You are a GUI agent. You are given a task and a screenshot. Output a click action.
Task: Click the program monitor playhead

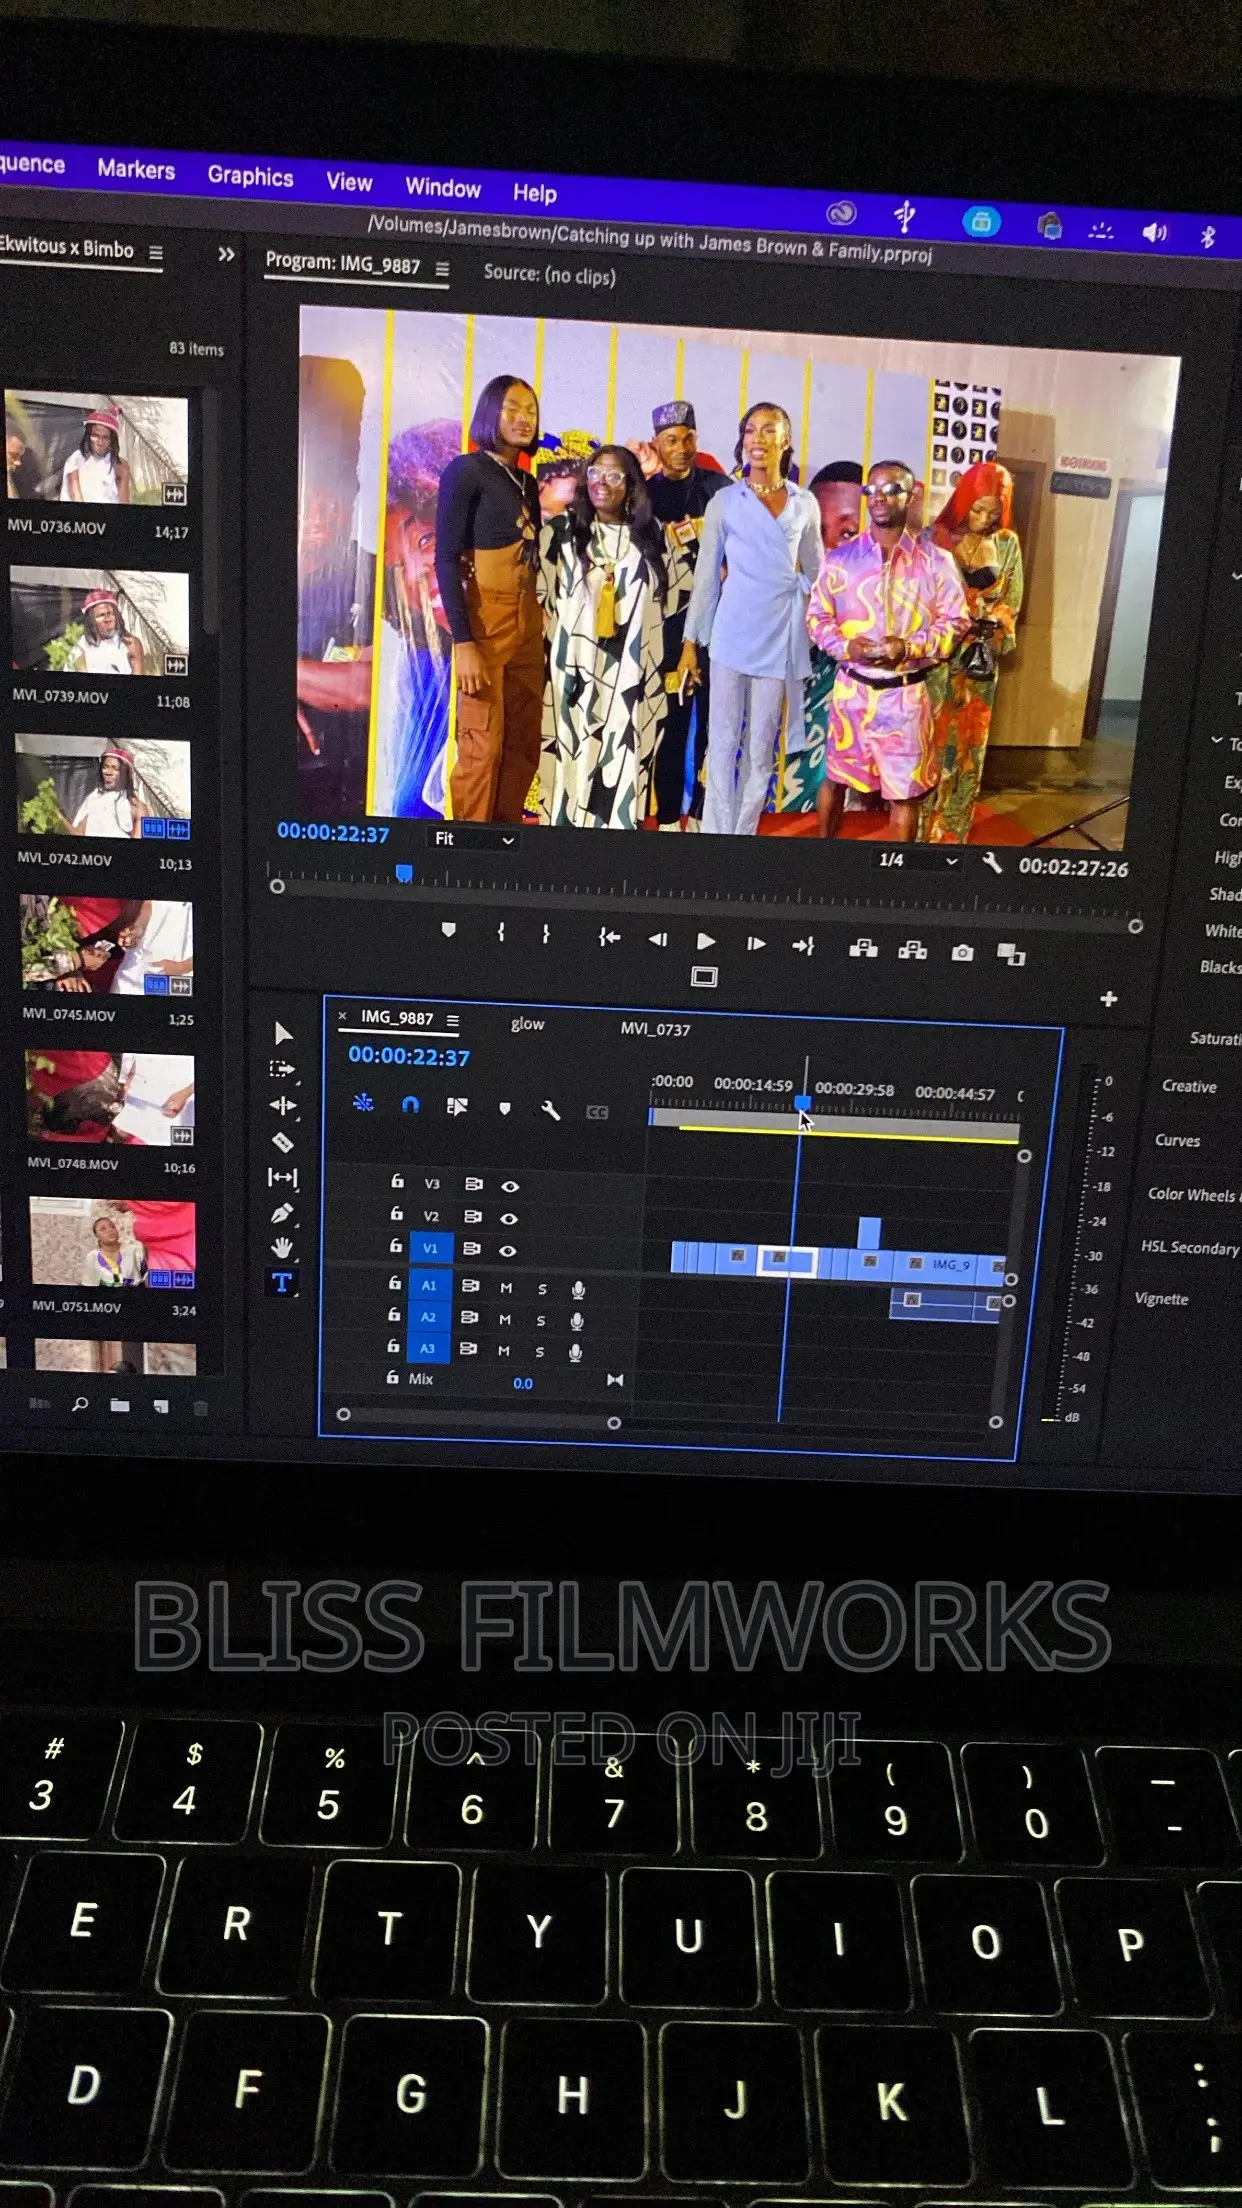(x=404, y=873)
